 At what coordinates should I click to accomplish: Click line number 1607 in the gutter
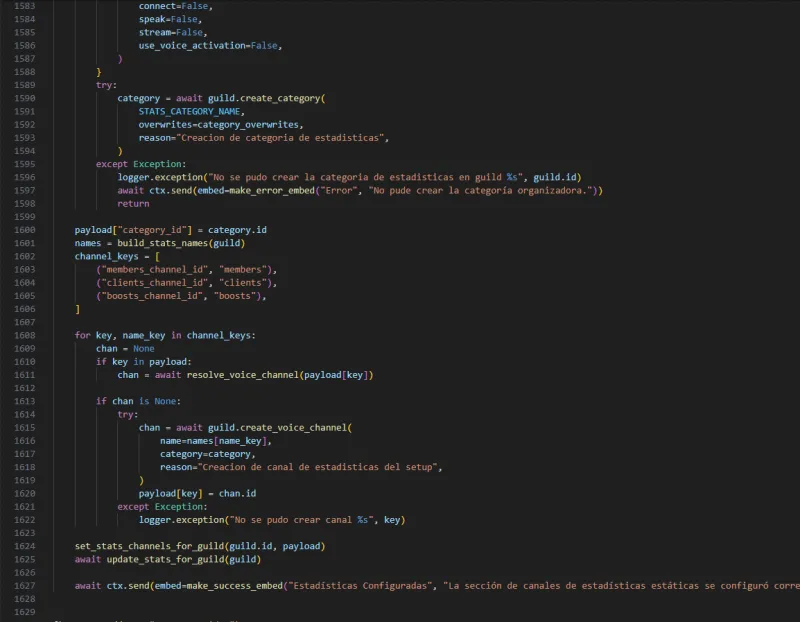(24, 322)
